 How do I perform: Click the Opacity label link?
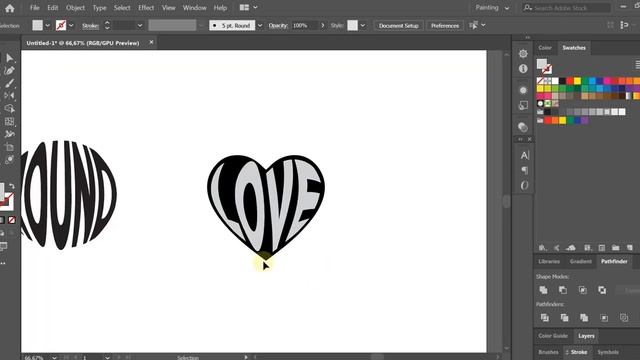pos(278,25)
